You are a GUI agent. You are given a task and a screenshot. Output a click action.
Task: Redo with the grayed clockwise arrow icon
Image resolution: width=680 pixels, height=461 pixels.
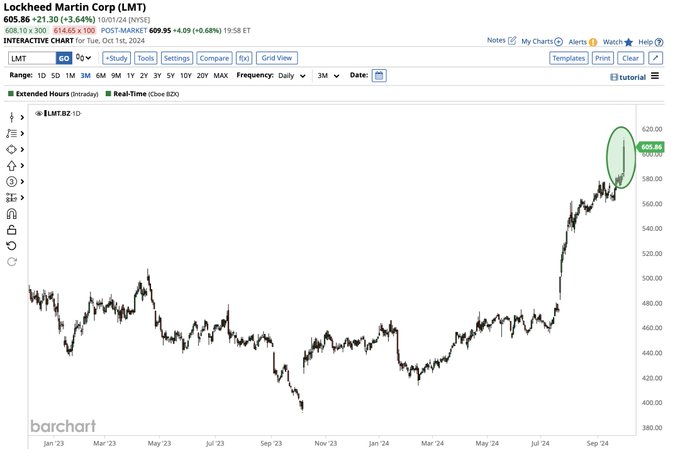pos(12,262)
